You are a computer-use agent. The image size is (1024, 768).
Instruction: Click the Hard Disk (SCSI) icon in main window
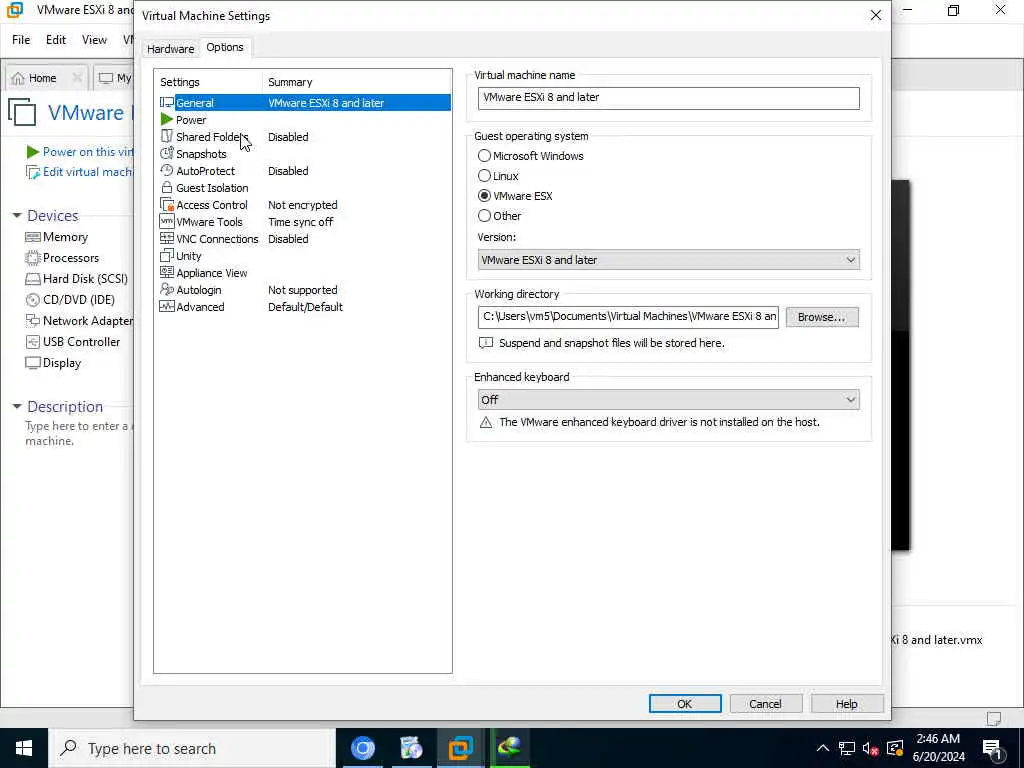pyautogui.click(x=33, y=279)
